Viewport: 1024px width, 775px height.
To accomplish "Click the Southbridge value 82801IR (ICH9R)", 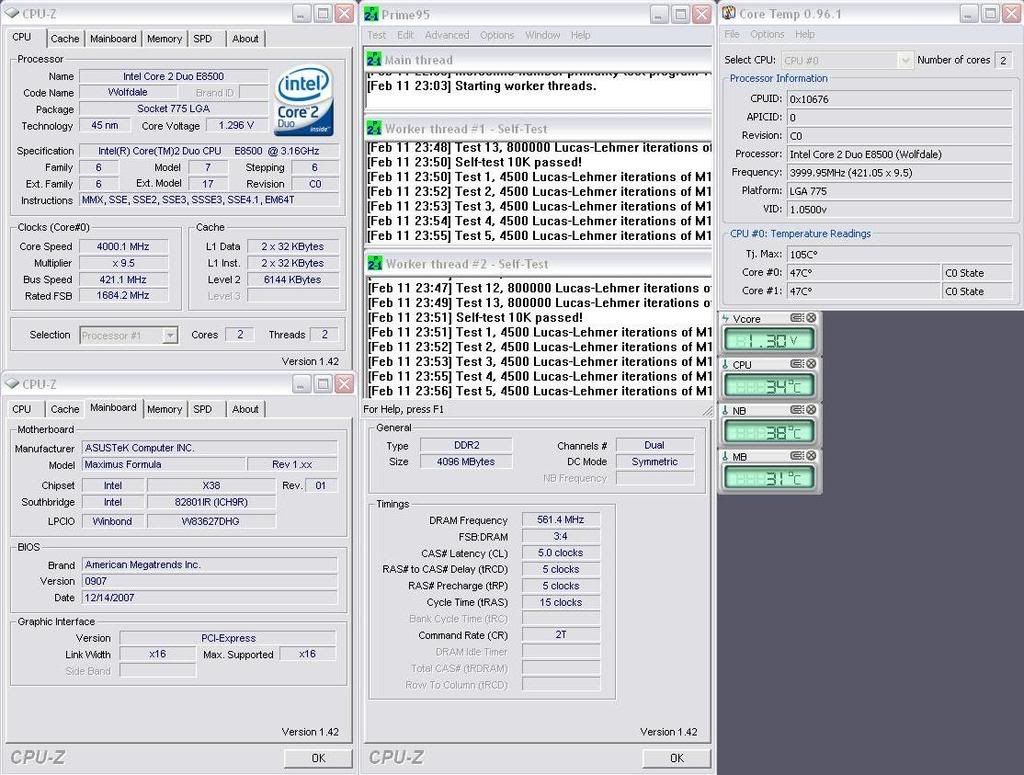I will coord(211,502).
